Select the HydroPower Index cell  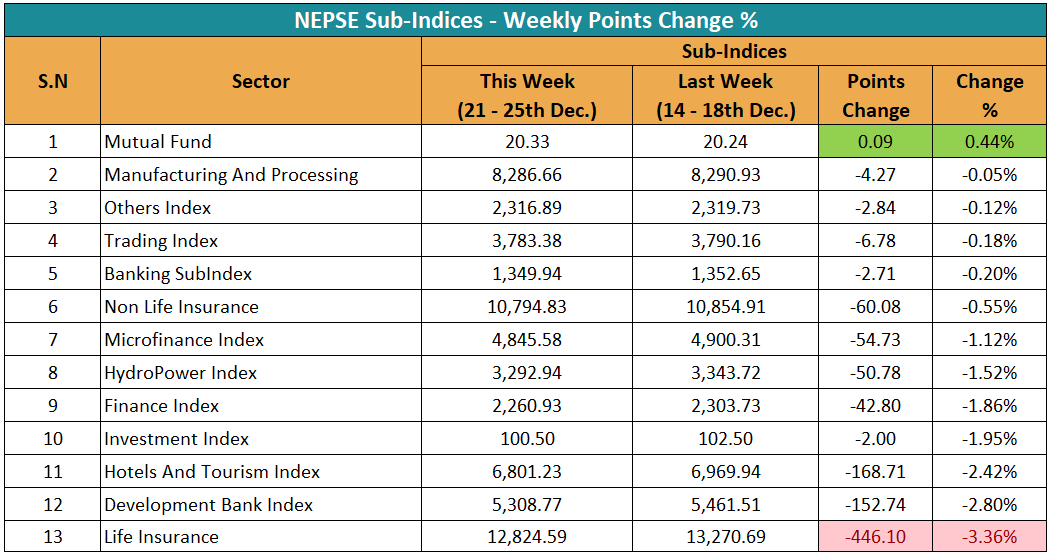[180, 373]
